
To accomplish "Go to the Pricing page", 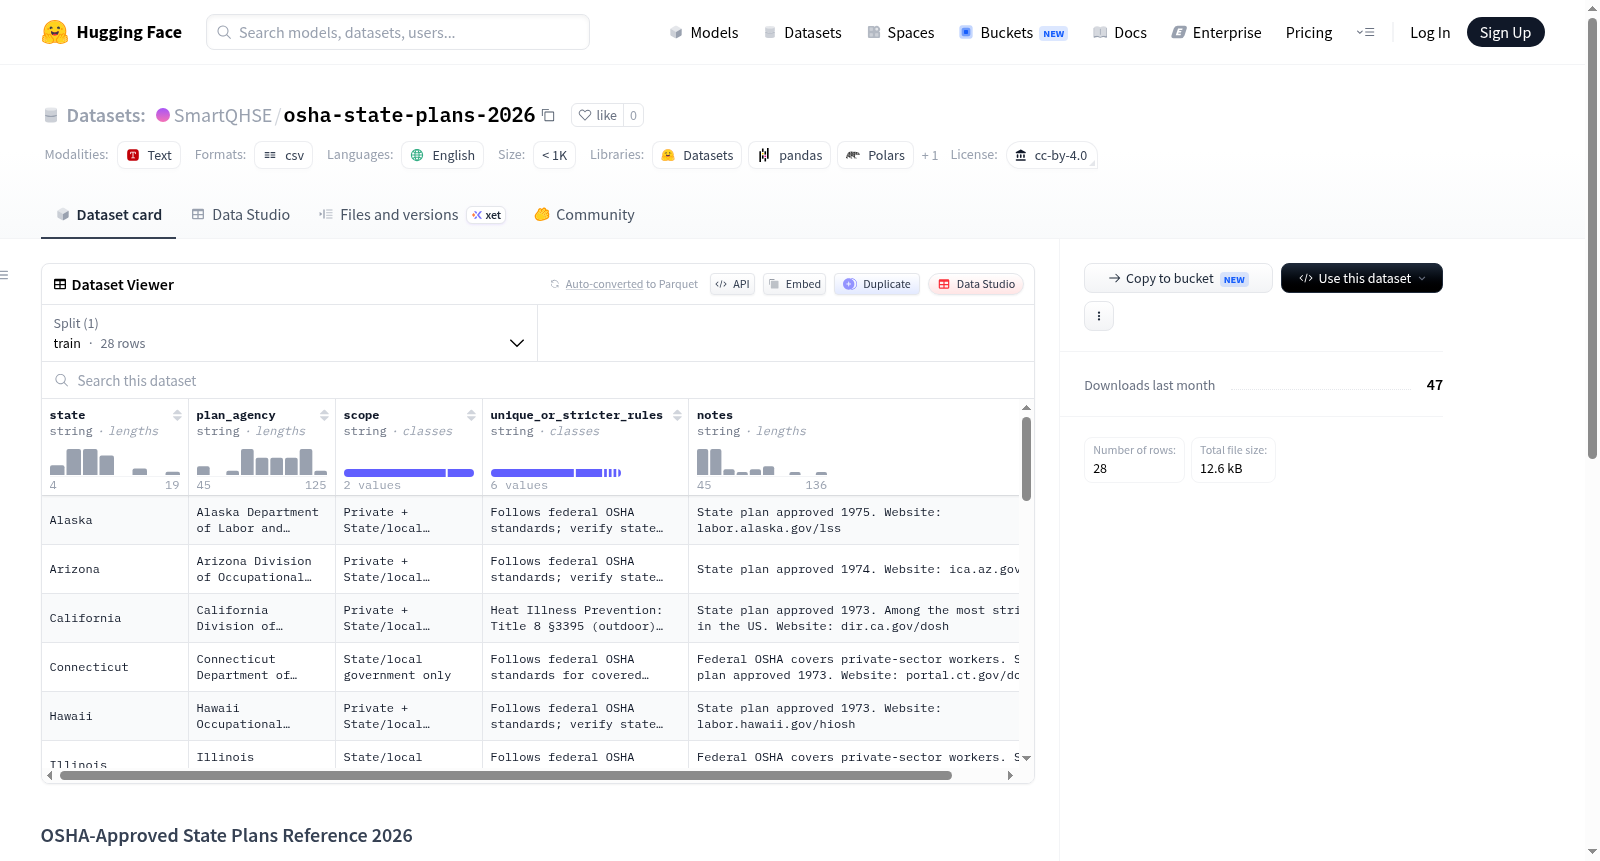I will point(1309,32).
